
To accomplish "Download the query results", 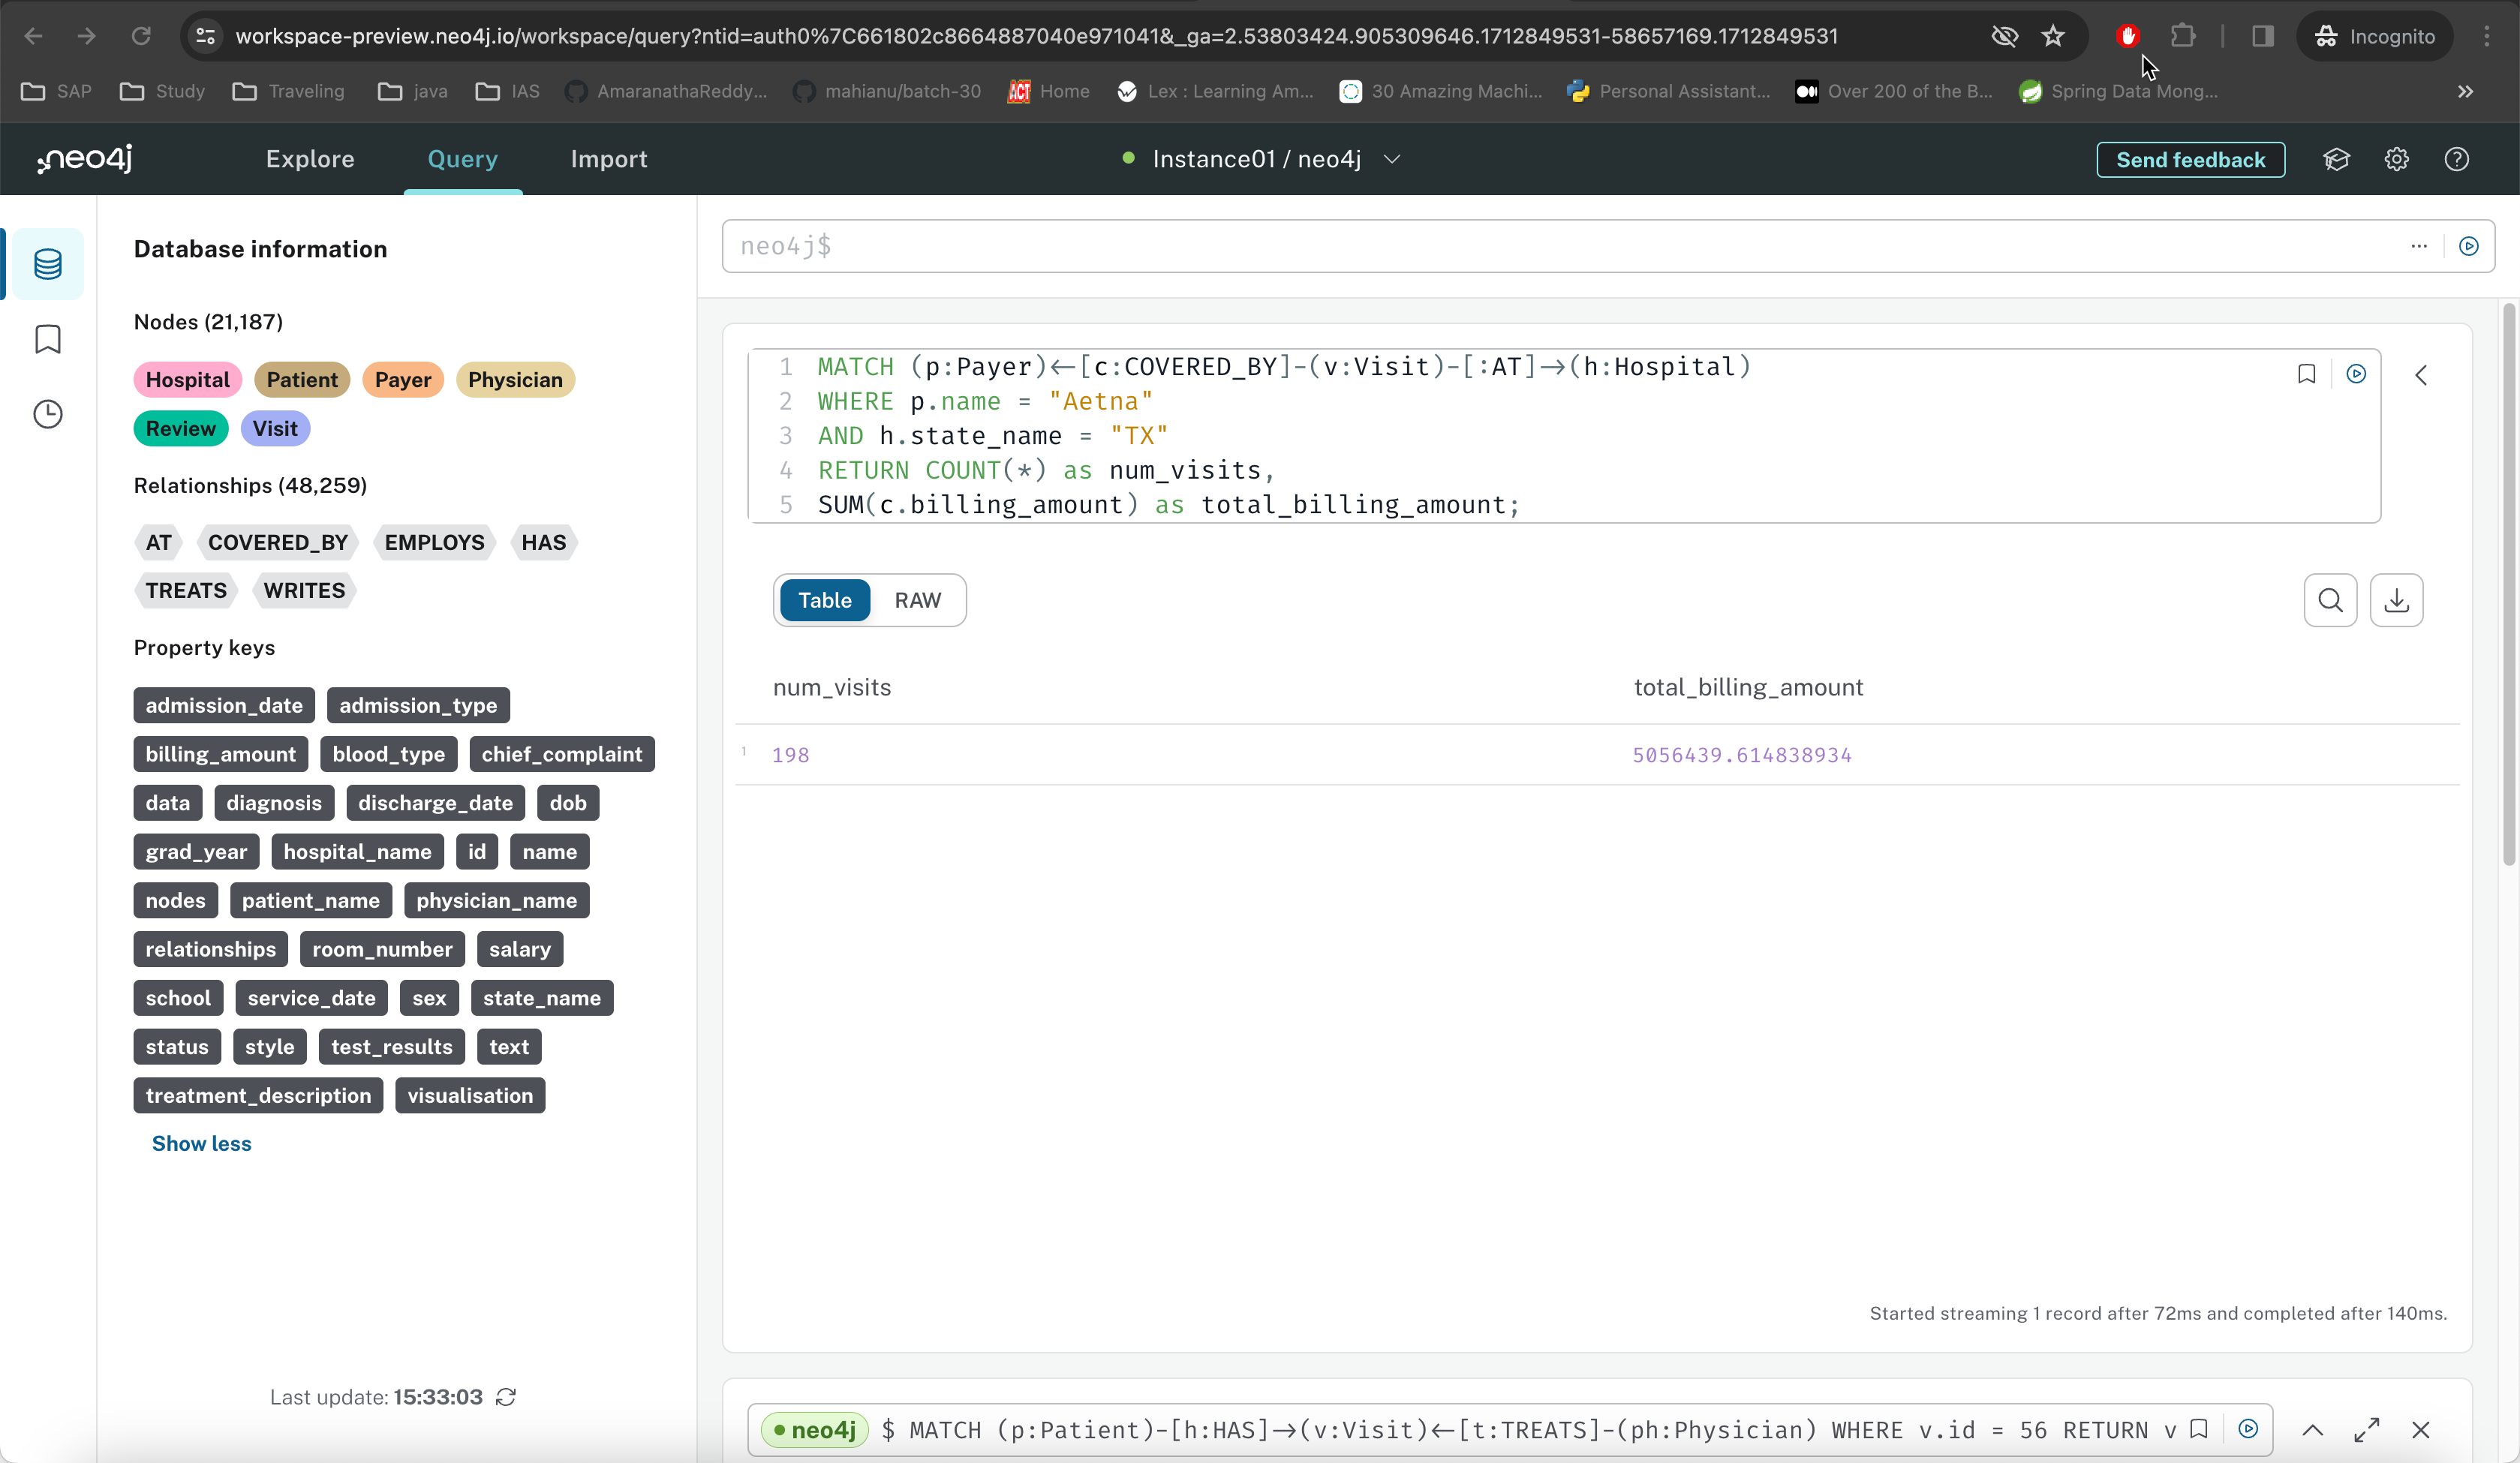I will click(2396, 600).
